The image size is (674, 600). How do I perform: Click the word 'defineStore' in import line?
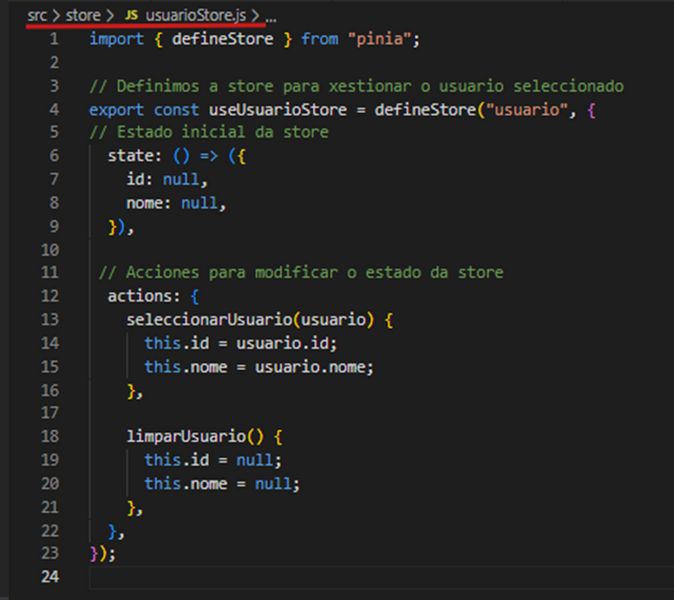tap(223, 39)
